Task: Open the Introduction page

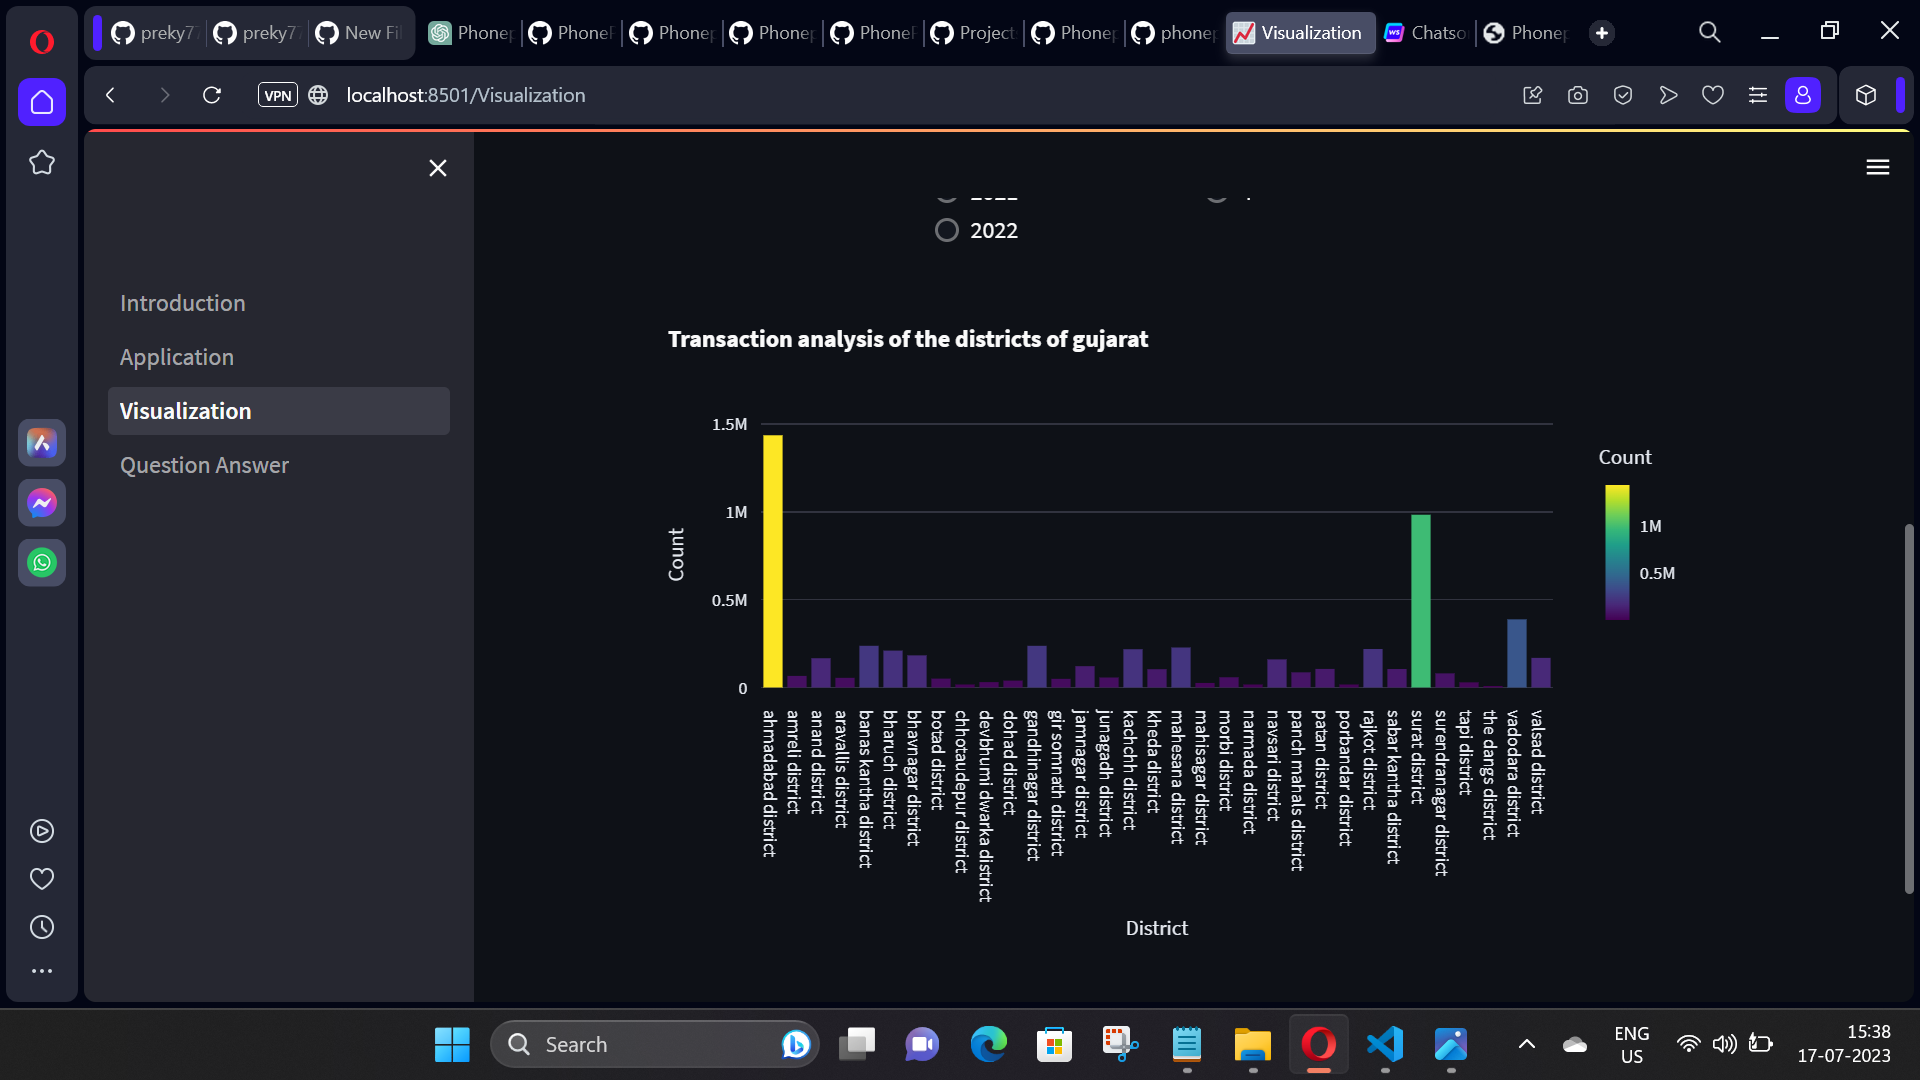Action: [x=183, y=303]
